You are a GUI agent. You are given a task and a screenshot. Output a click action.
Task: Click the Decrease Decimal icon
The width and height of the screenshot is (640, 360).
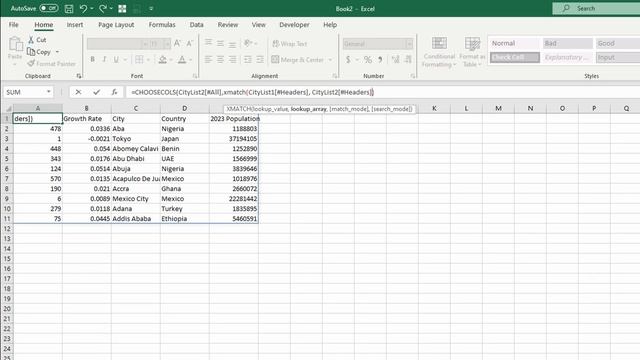(408, 60)
